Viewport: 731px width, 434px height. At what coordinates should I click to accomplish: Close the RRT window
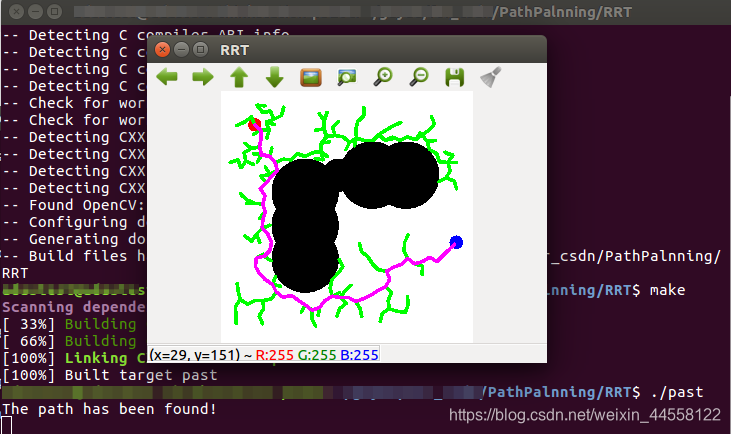coord(162,49)
